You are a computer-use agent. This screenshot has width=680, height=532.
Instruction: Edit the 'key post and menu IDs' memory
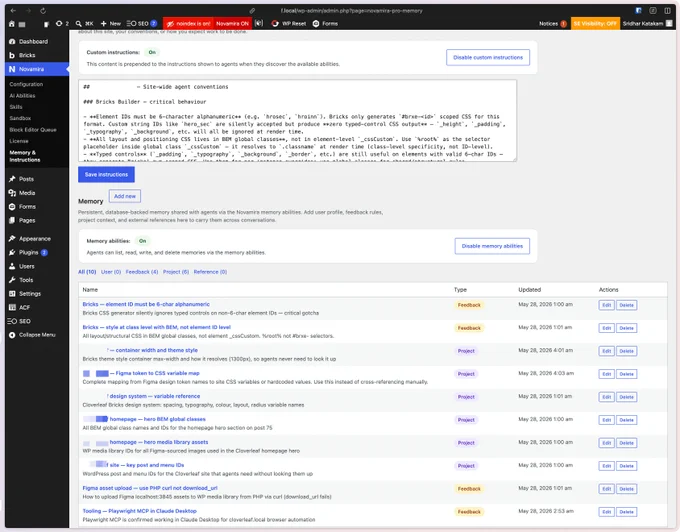pyautogui.click(x=606, y=466)
